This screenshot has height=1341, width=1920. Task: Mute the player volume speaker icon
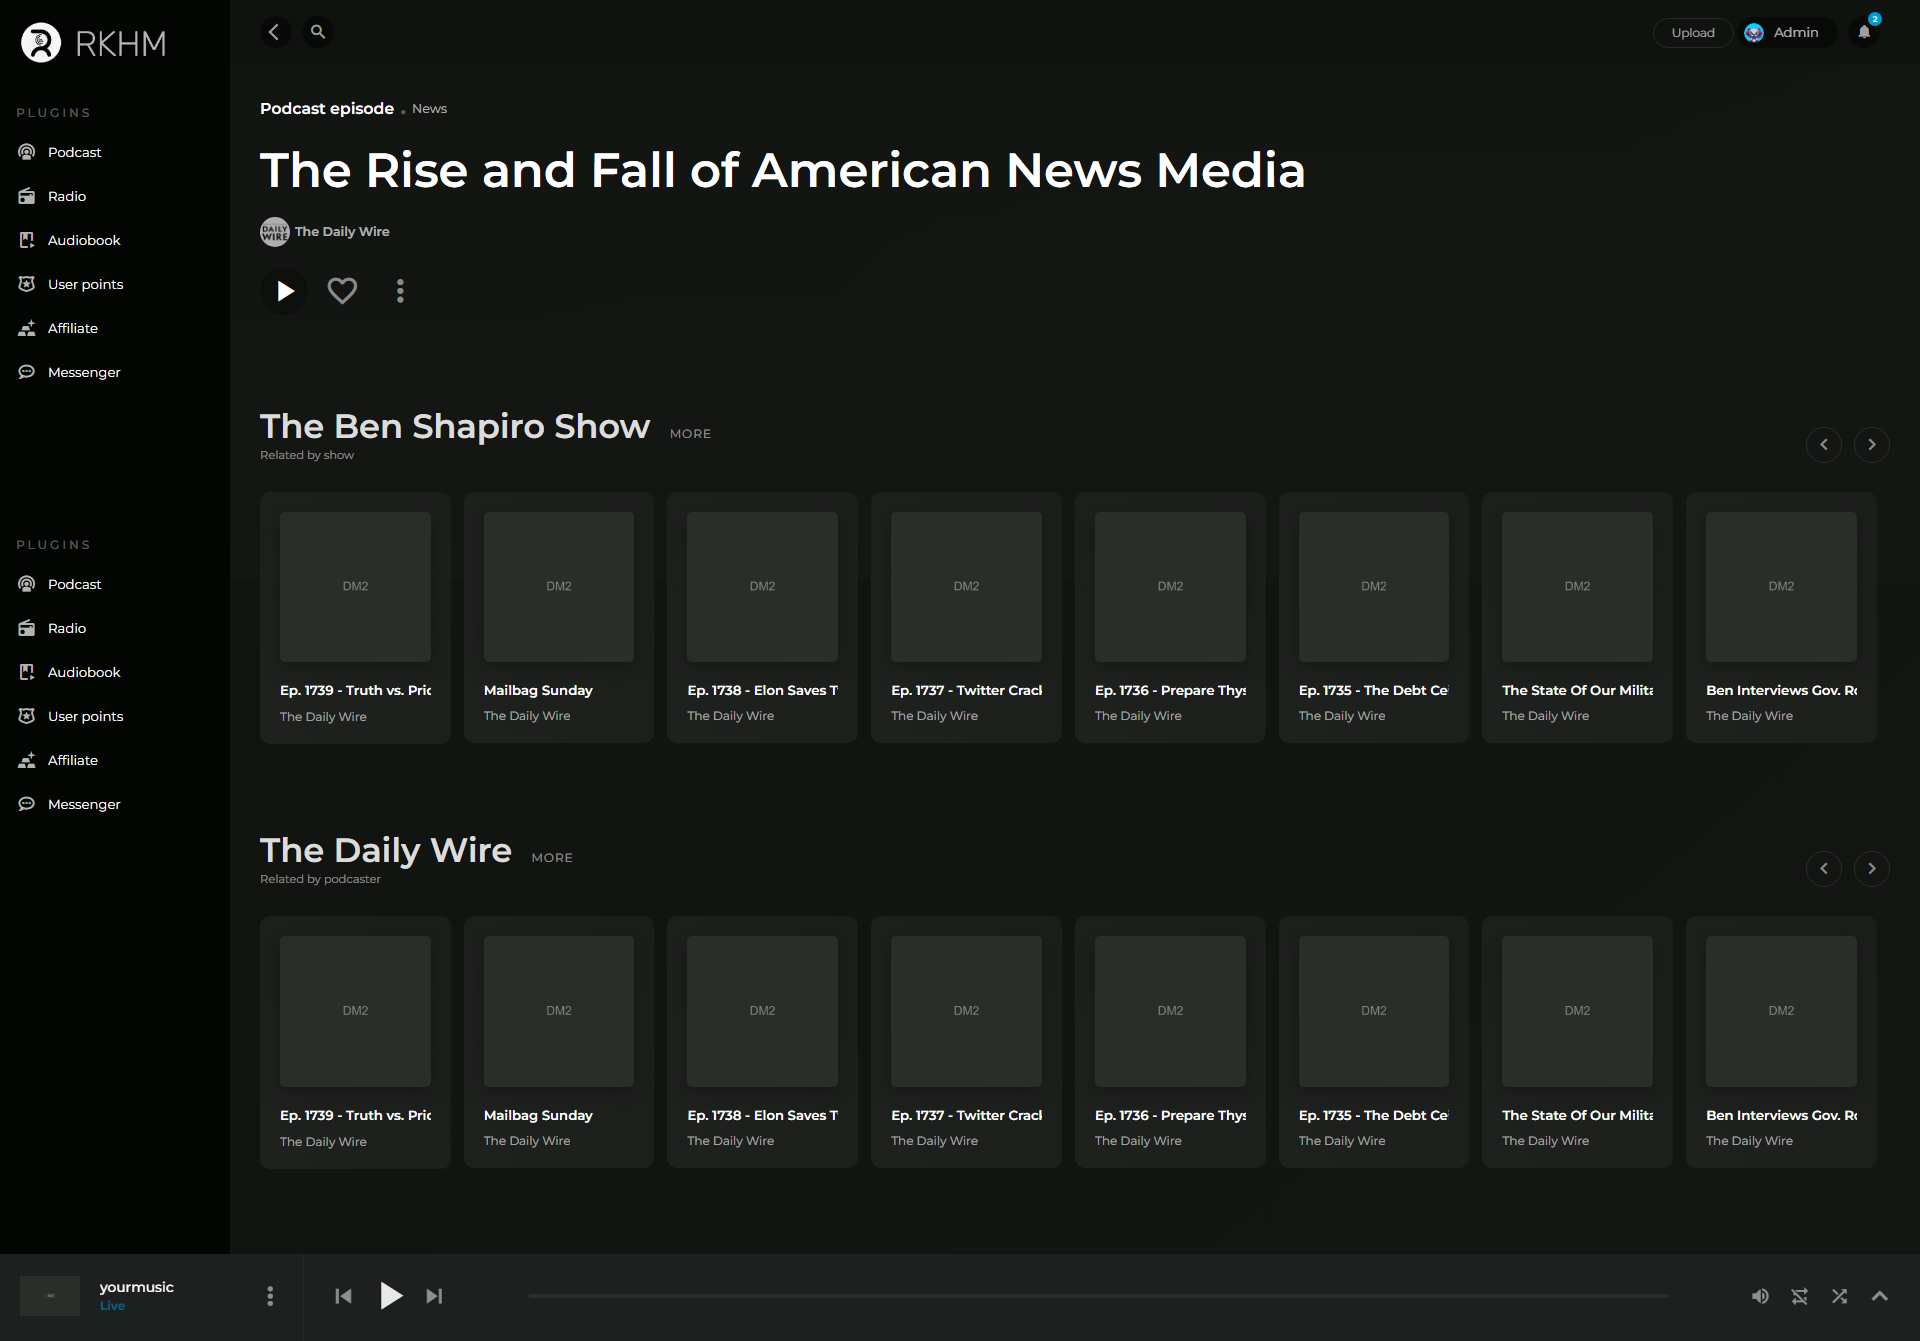(1760, 1296)
